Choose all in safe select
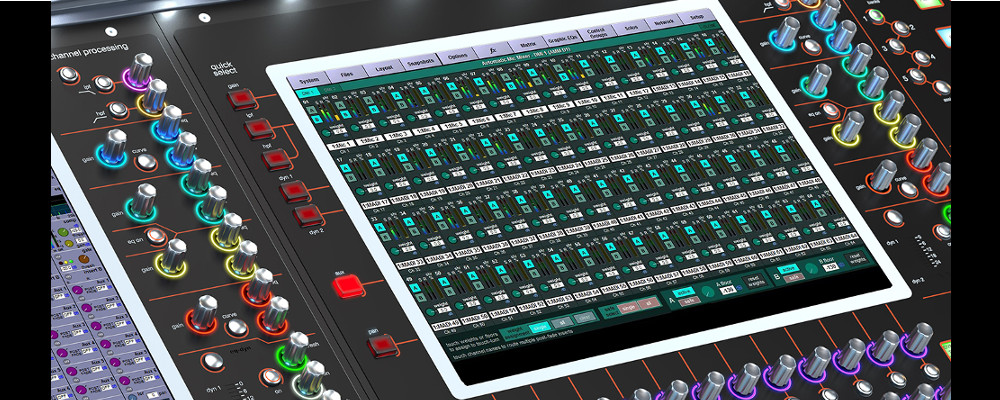1000x400 pixels. click(x=648, y=303)
